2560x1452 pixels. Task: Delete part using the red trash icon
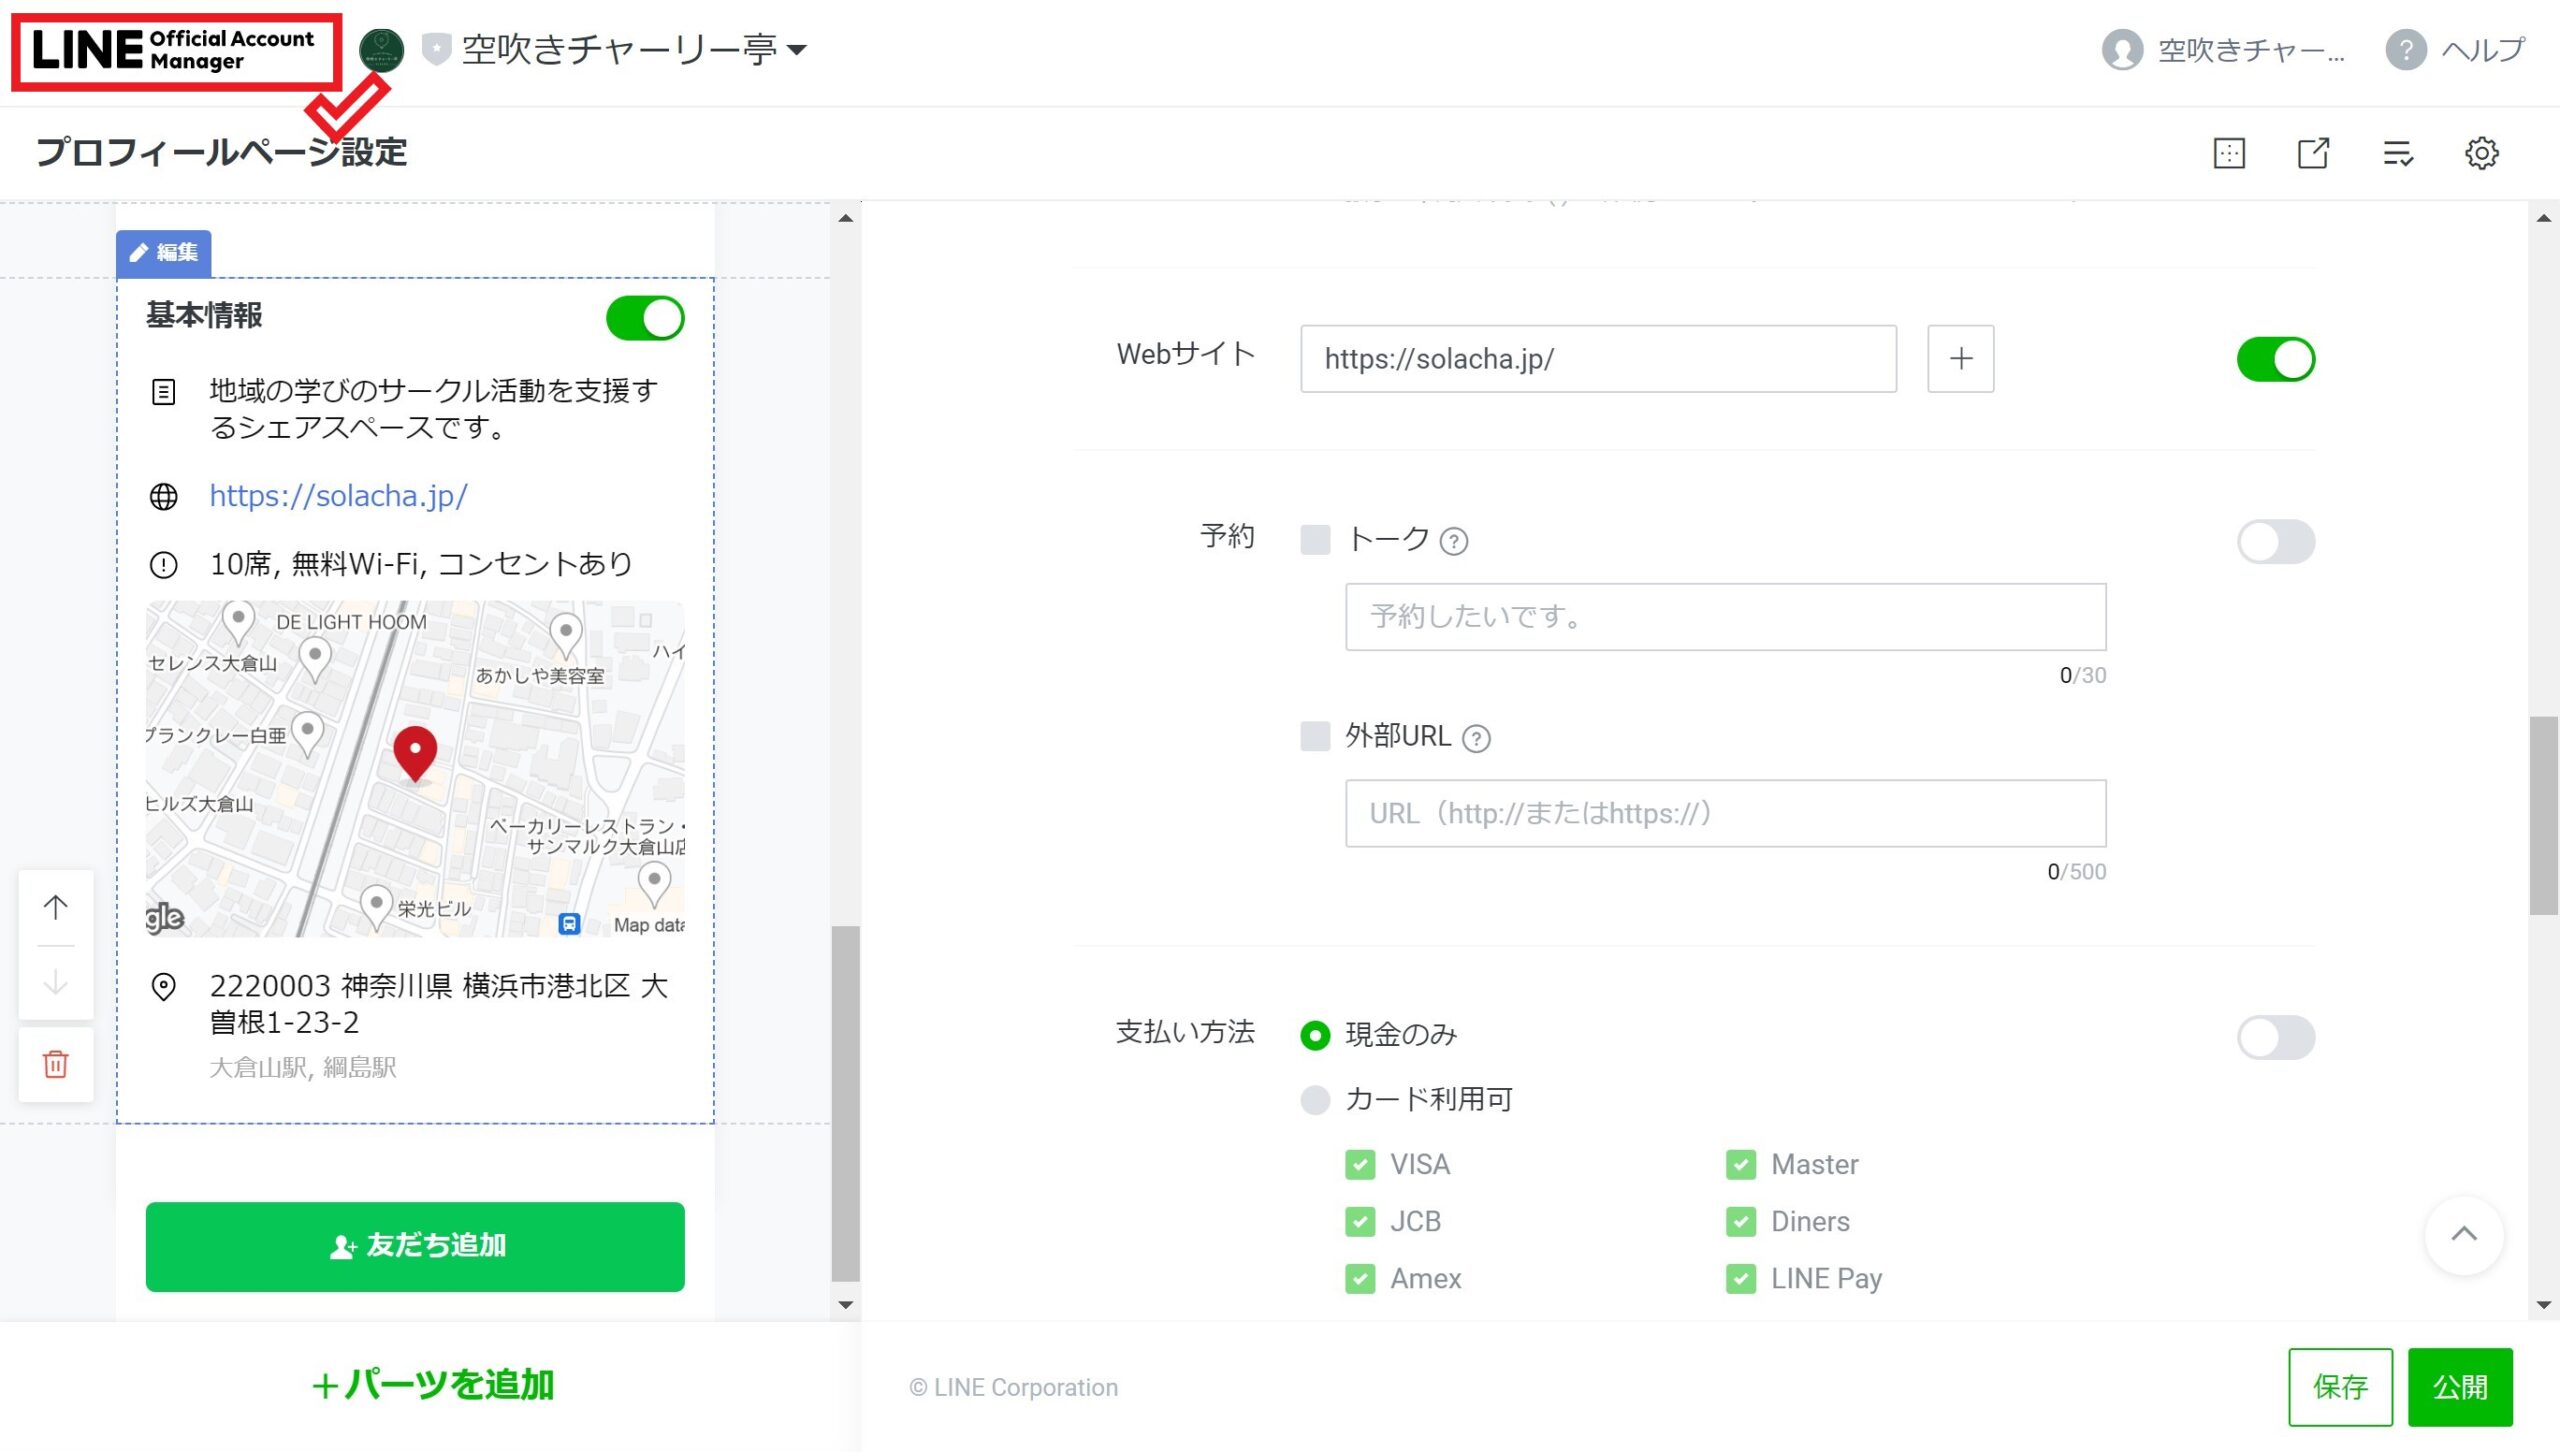[56, 1064]
